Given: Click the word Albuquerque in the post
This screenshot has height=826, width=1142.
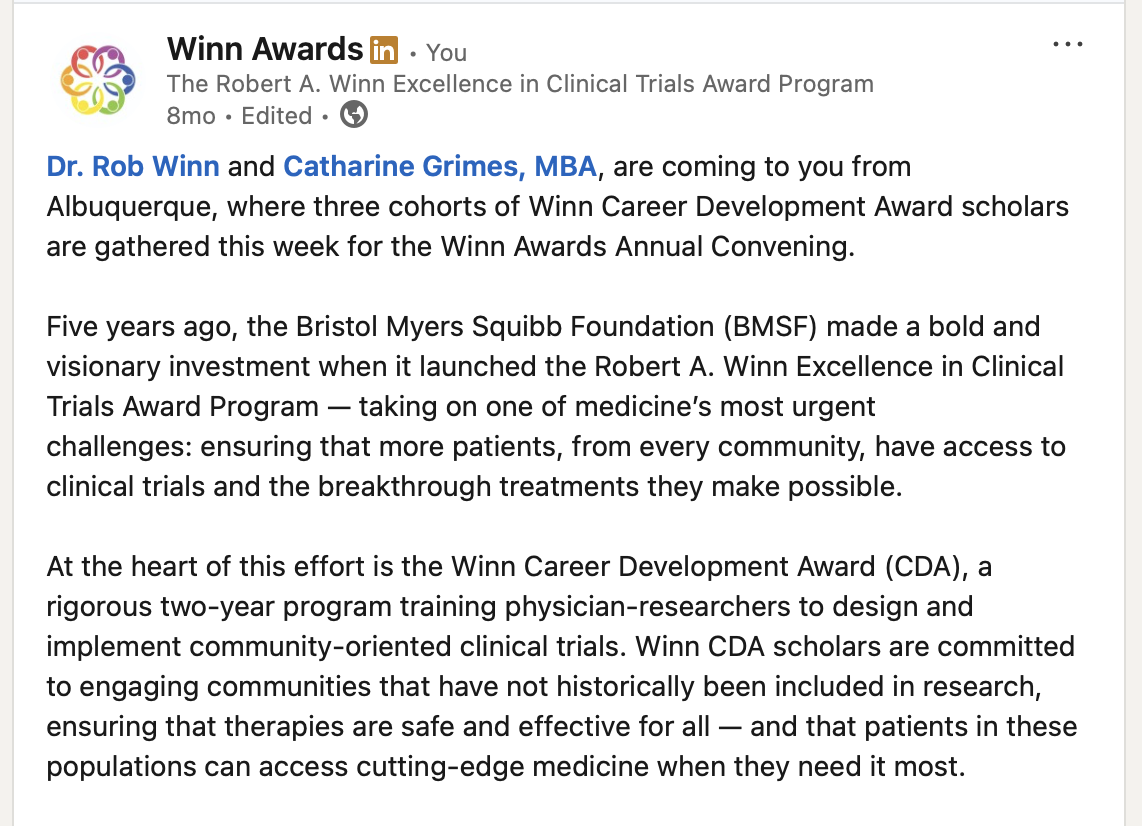Looking at the screenshot, I should click(x=132, y=207).
